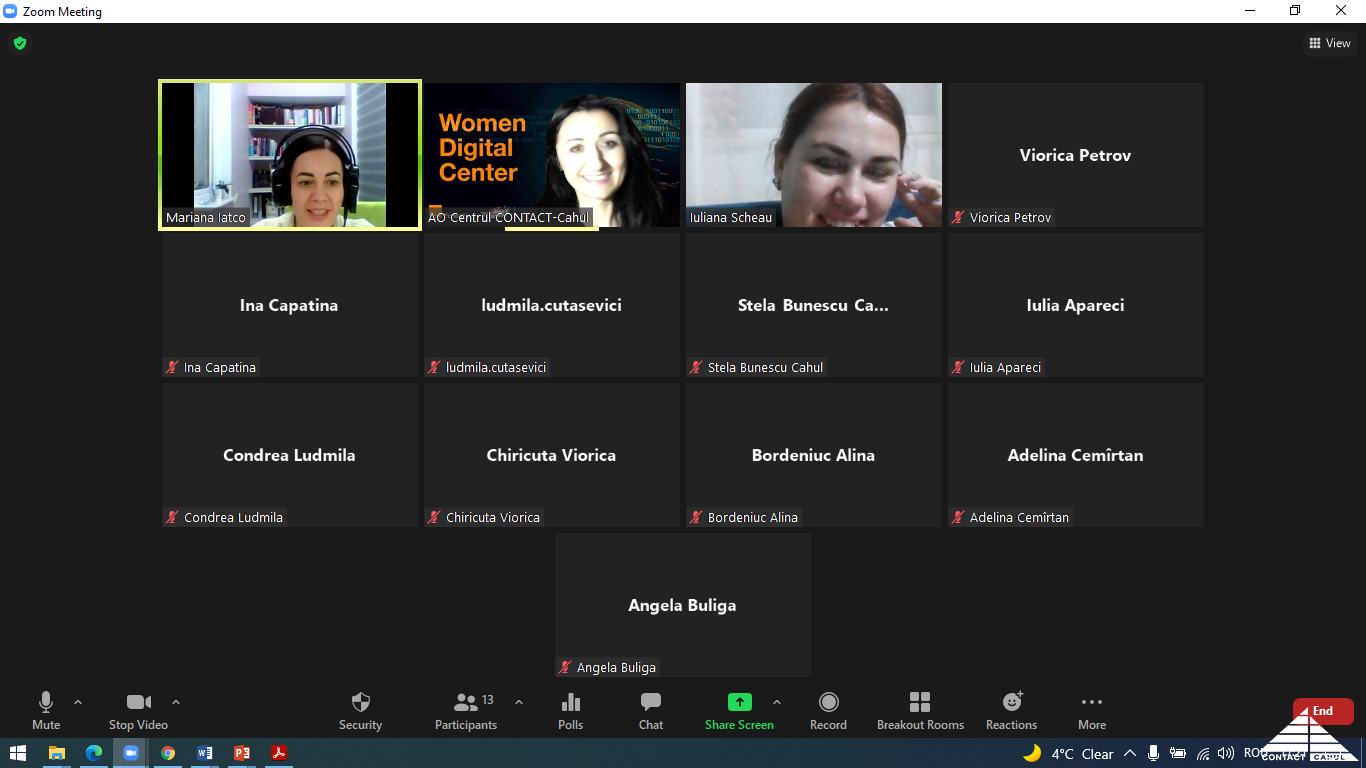Click the green Share Screen icon
Viewport: 1366px width, 768px height.
[739, 702]
